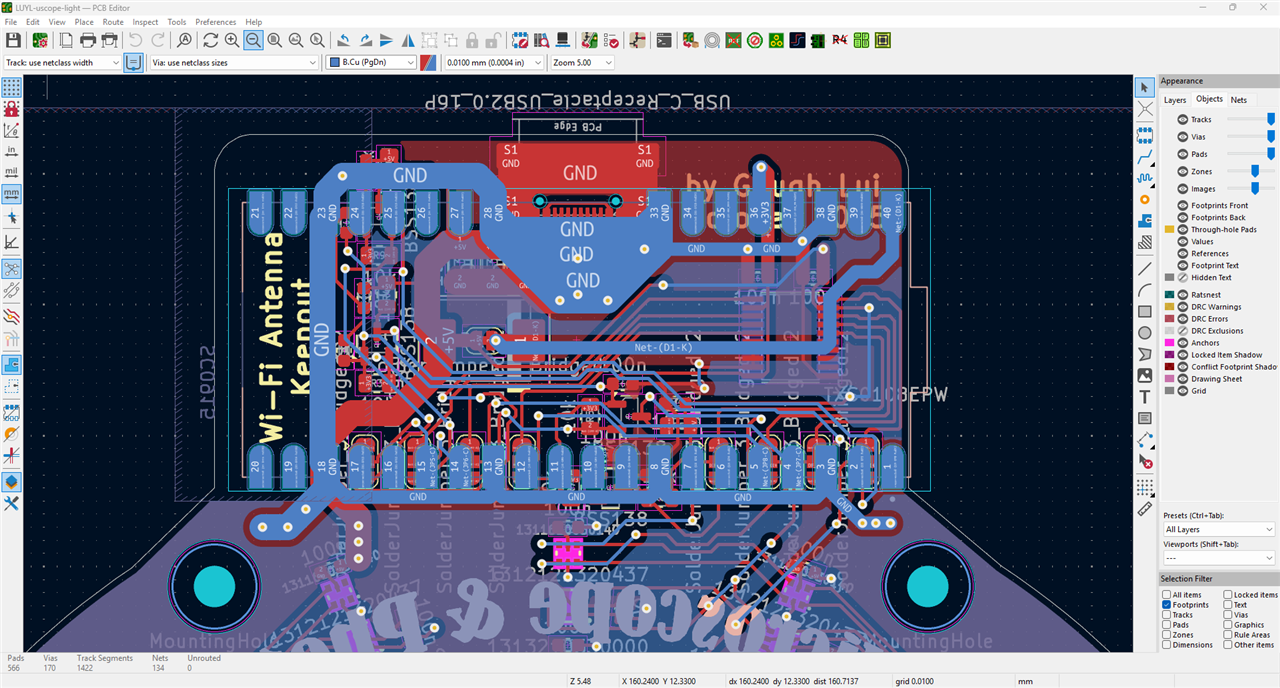Select the Add Vias tool
Viewport: 1280px width, 688px height.
click(1145, 199)
